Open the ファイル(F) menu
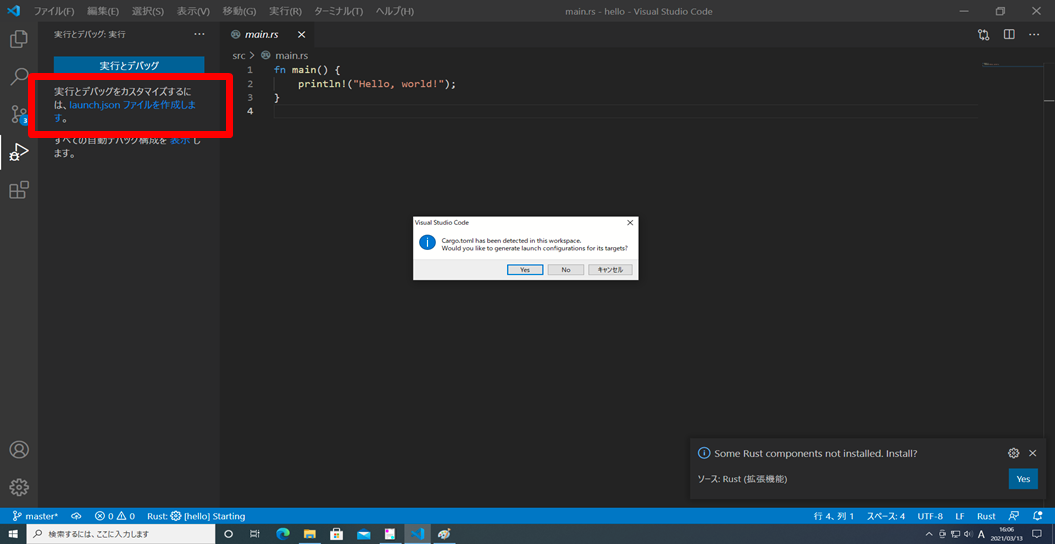The image size is (1055, 544). tap(54, 11)
